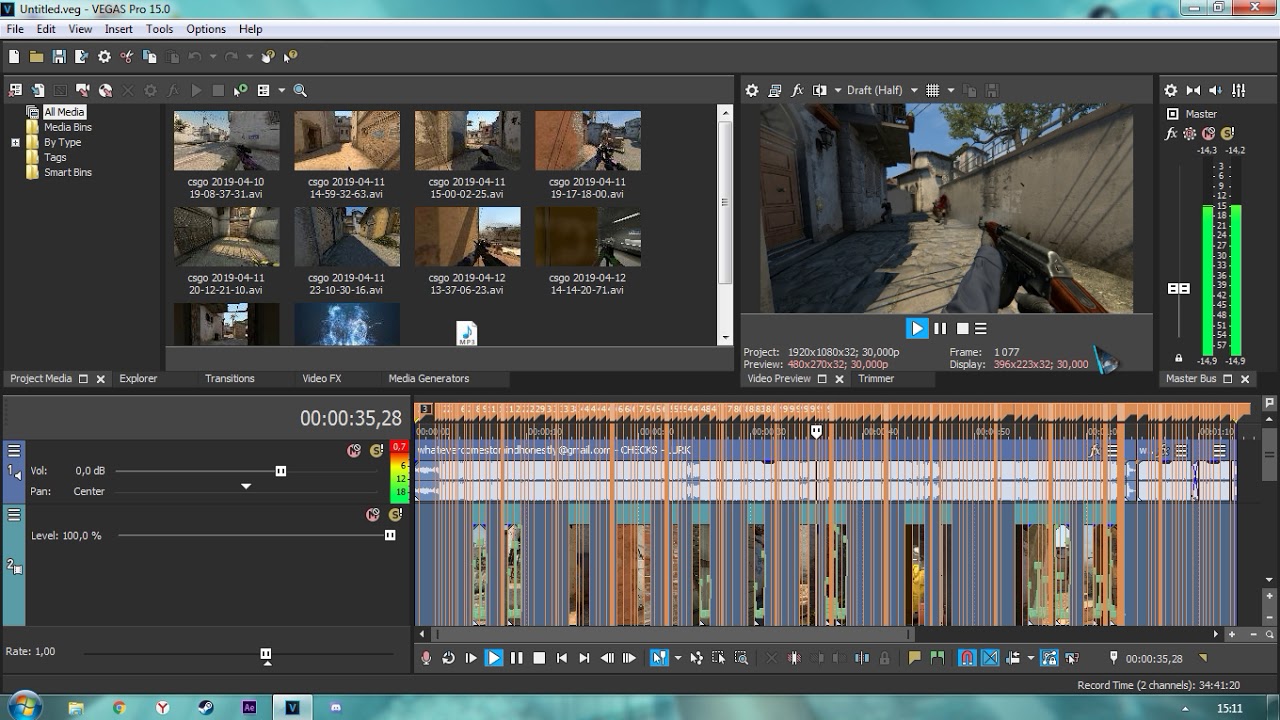This screenshot has width=1280, height=720.
Task: Toggle the preview Overlays grid icon
Action: point(933,90)
